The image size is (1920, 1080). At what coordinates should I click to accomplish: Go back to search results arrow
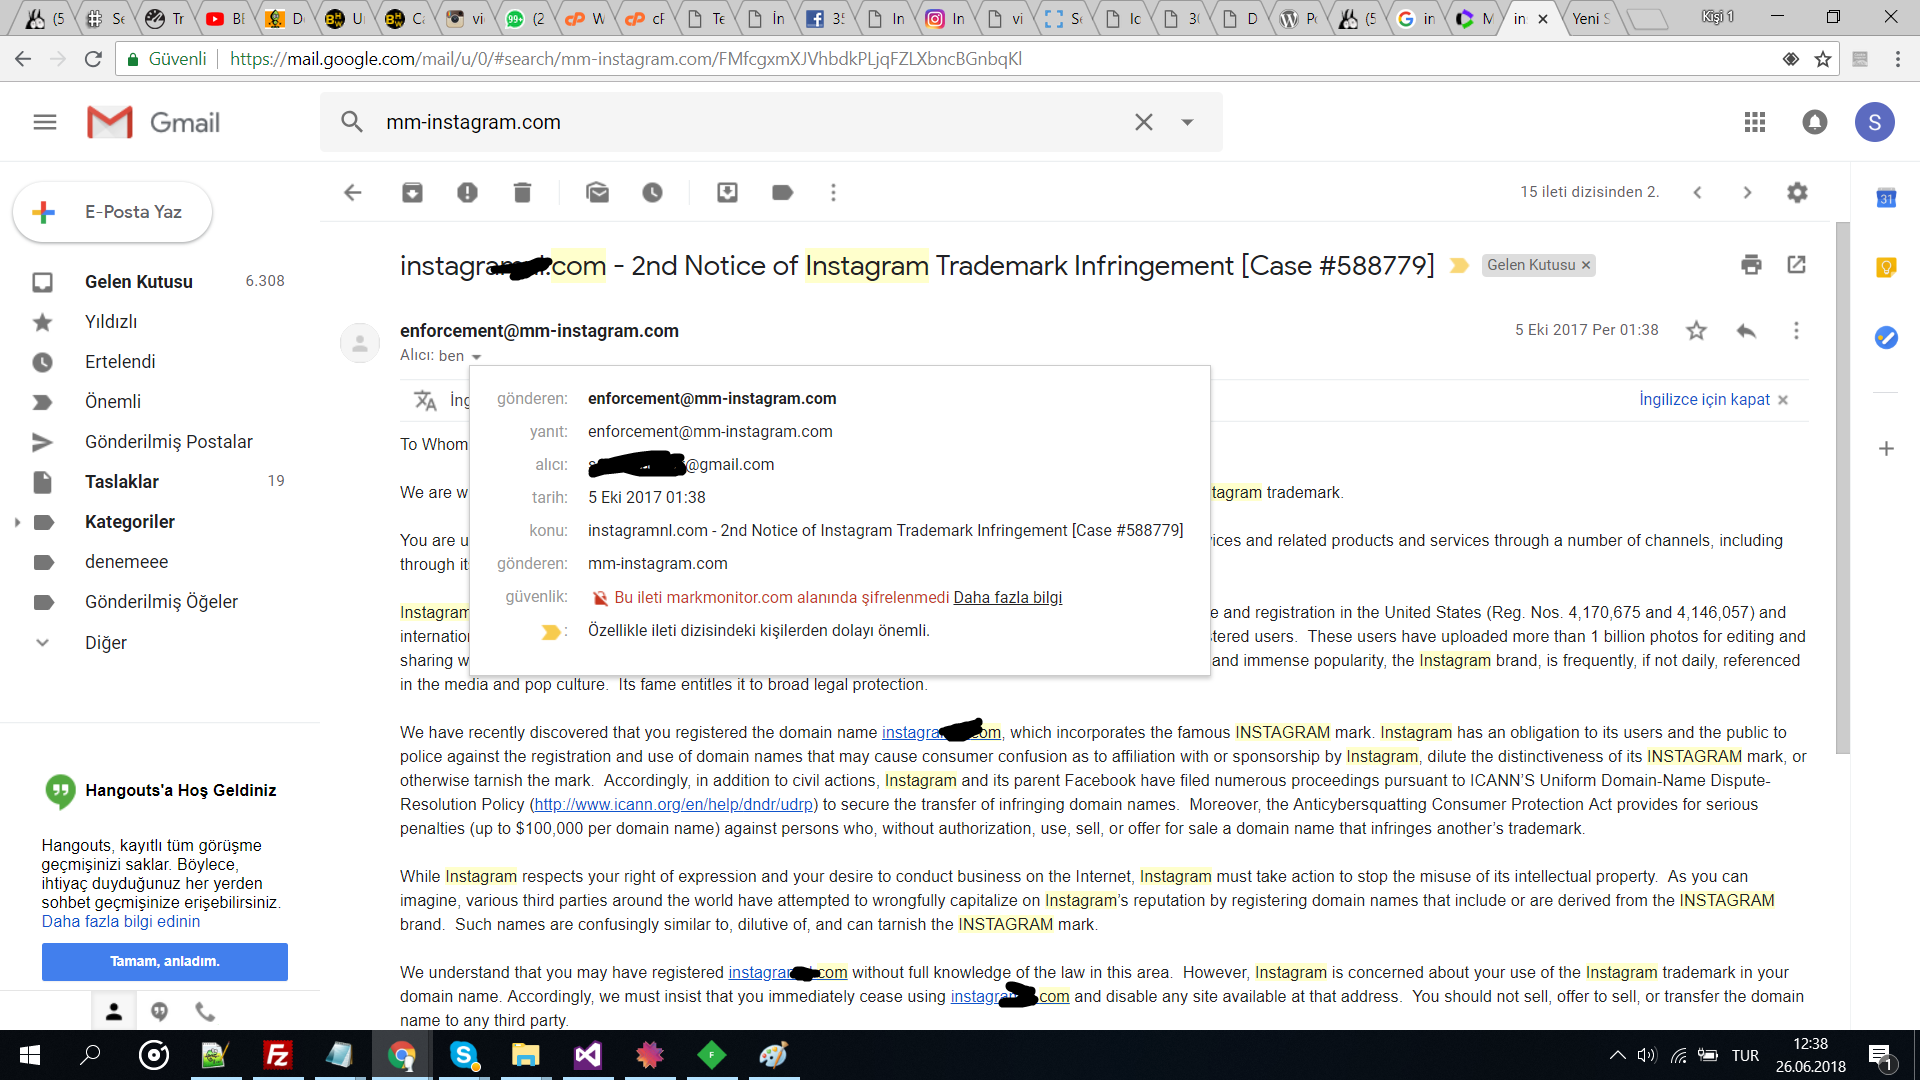[x=353, y=192]
